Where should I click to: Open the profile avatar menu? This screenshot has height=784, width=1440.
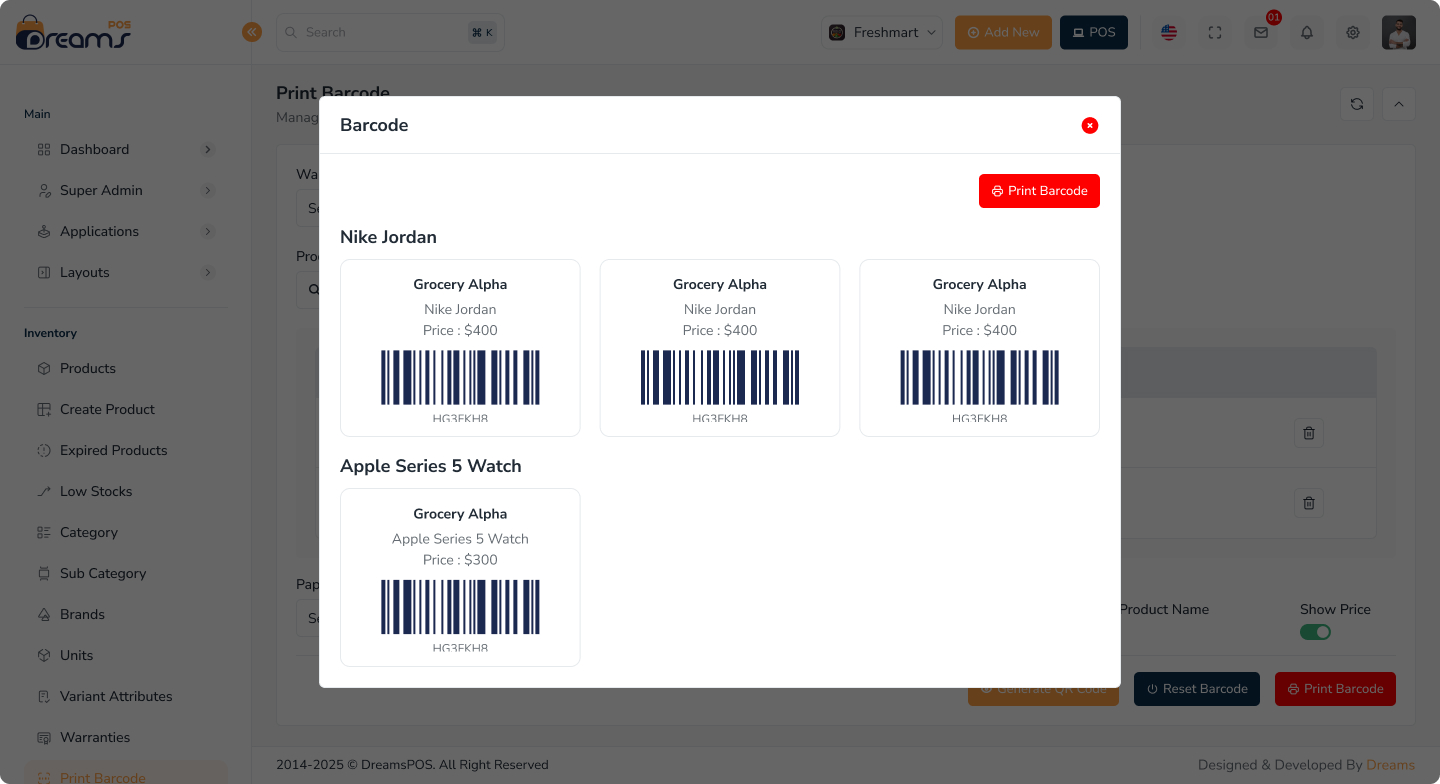pos(1398,32)
